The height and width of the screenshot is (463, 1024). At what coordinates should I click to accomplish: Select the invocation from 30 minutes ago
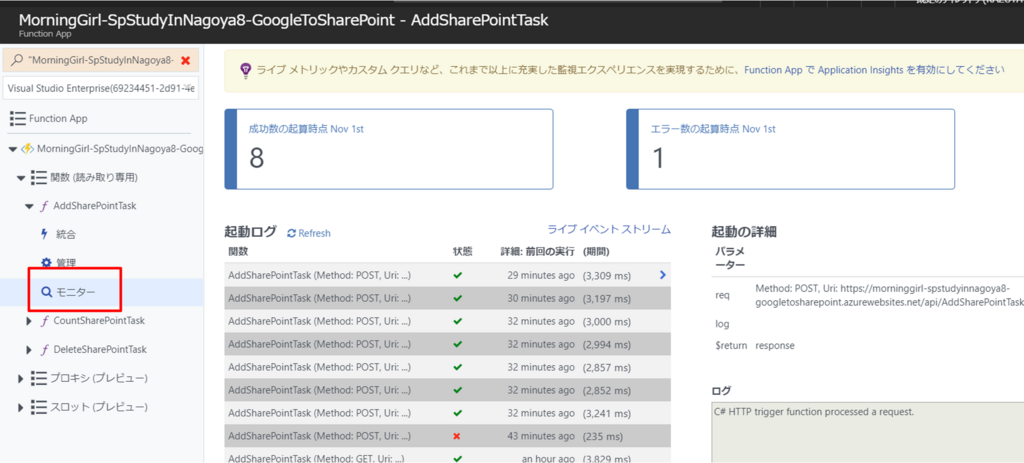click(447, 298)
